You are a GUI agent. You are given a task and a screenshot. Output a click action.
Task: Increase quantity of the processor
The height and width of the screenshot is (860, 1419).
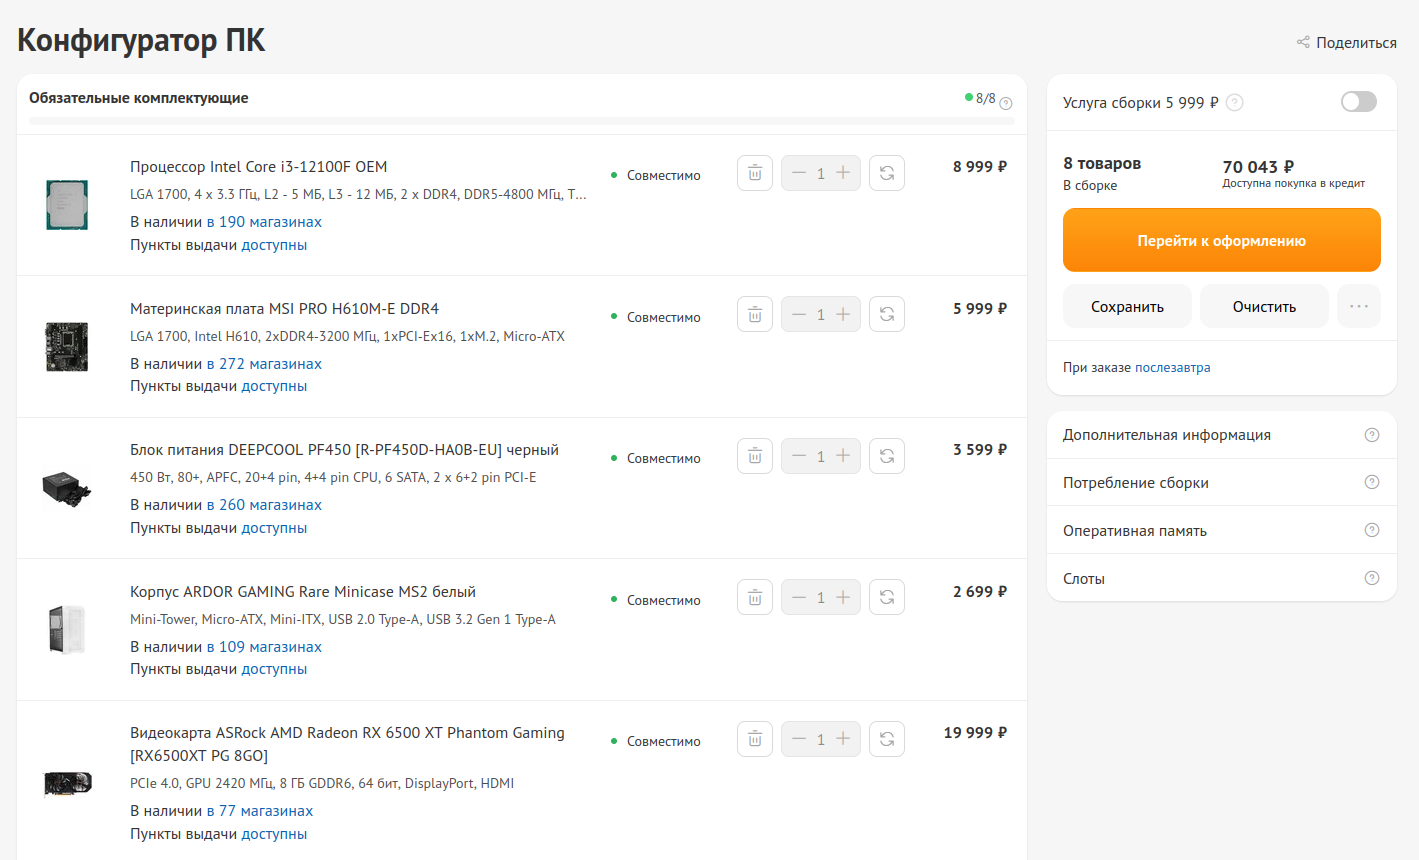point(843,173)
